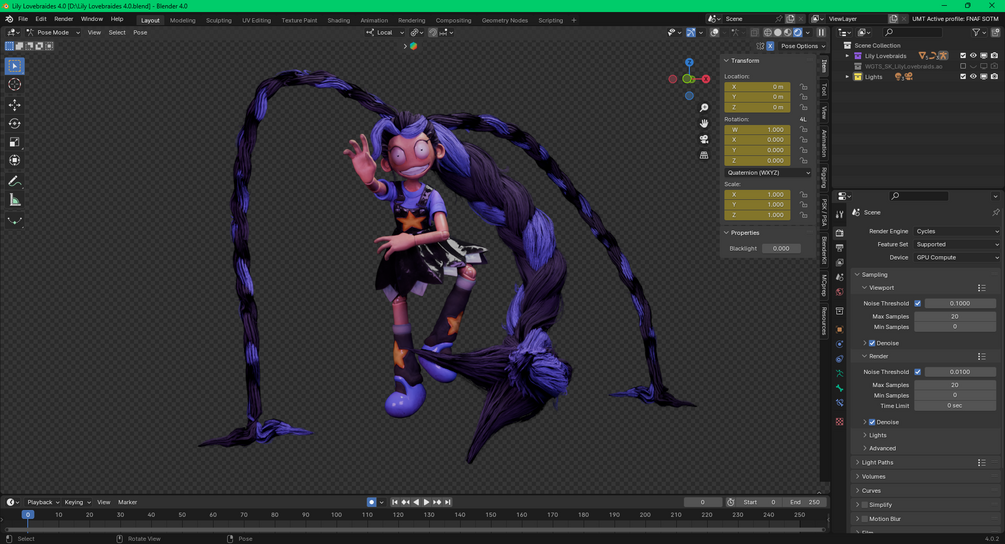Viewport: 1005px width, 544px height.
Task: Activate the Rotate tool
Action: coord(15,123)
